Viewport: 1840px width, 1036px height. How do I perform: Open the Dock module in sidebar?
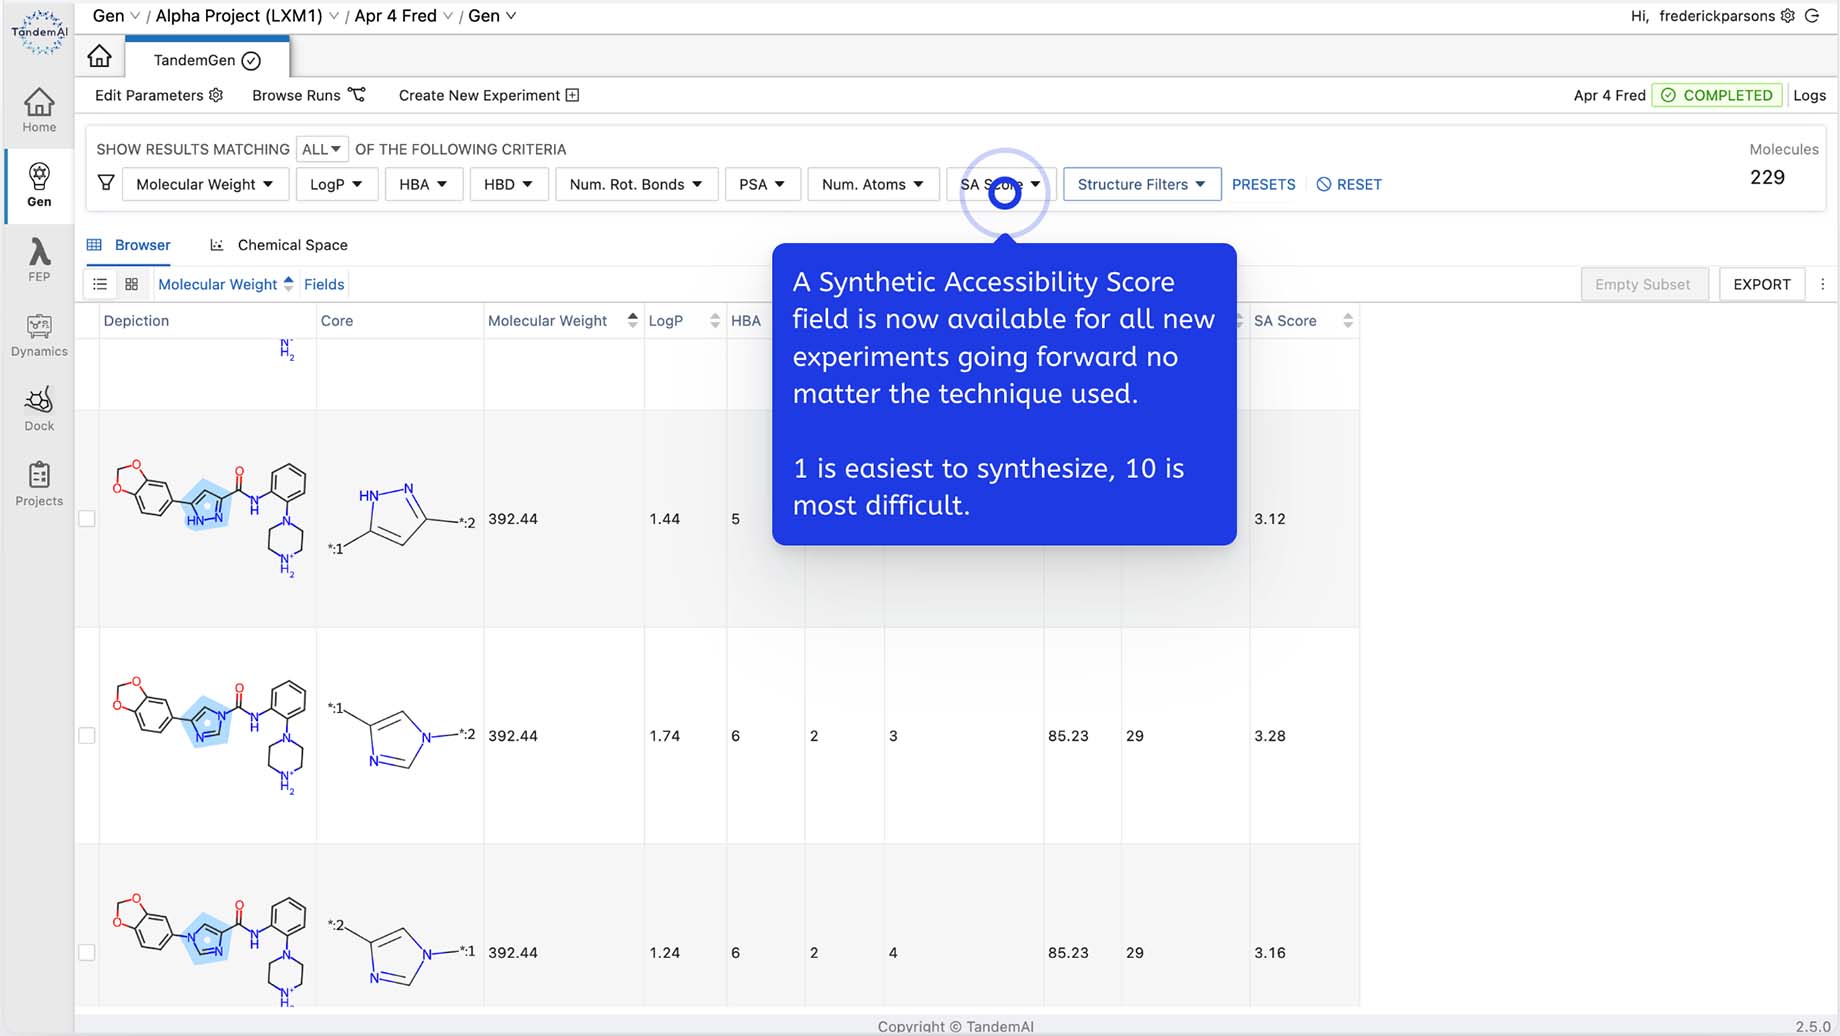point(39,409)
